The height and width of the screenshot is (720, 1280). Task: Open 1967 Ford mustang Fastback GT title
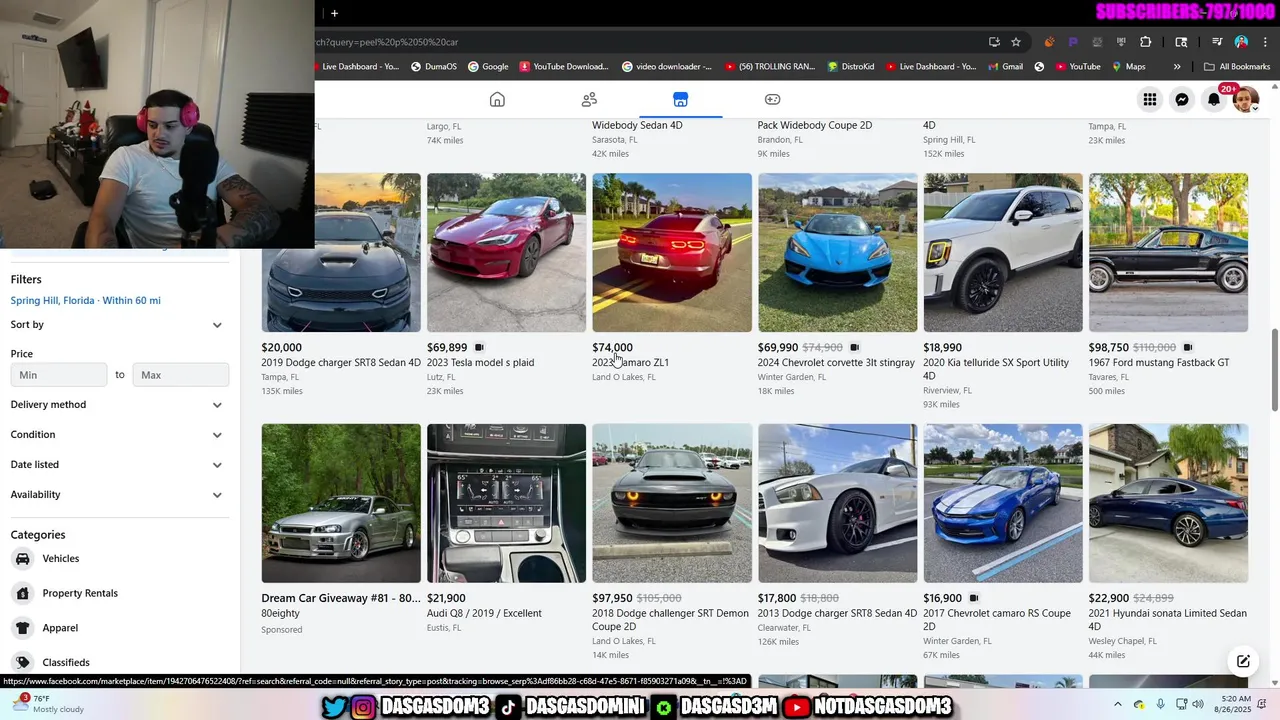[1159, 363]
